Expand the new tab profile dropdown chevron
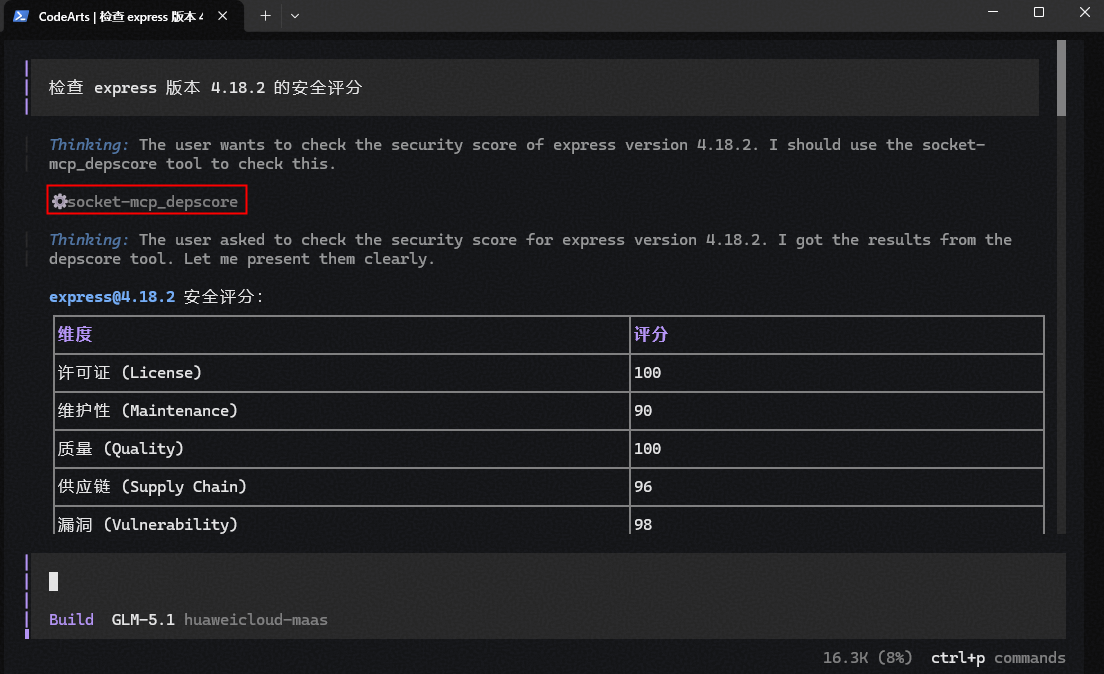Viewport: 1104px width, 674px height. 295,15
